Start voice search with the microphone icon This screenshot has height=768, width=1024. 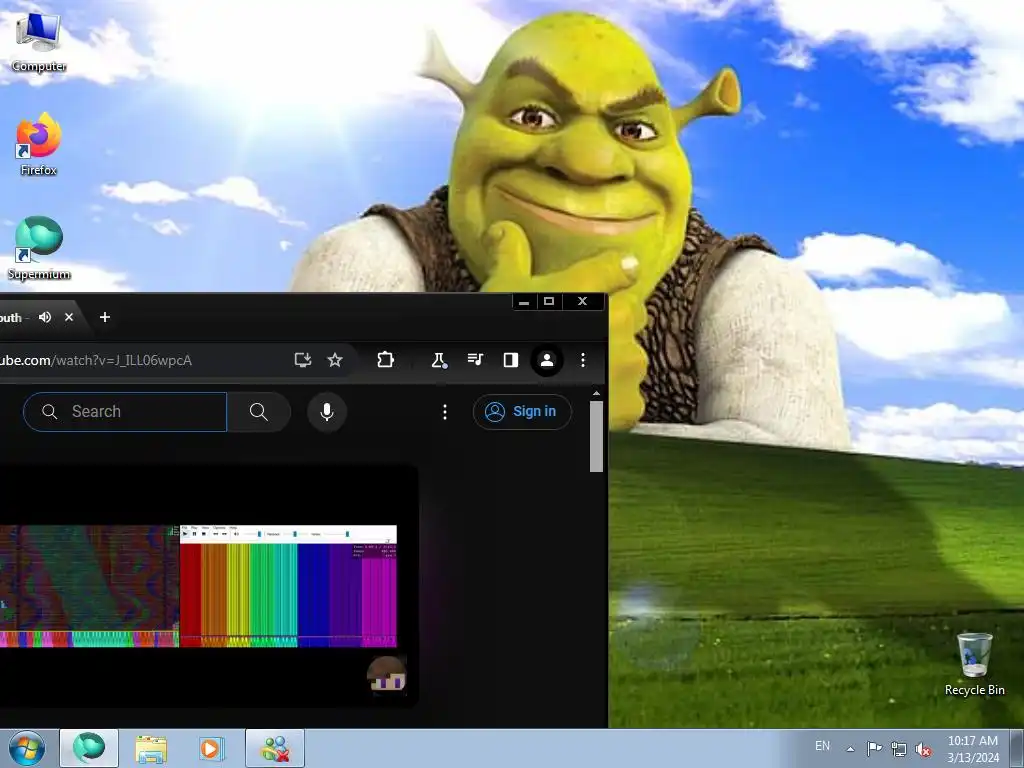click(x=327, y=411)
